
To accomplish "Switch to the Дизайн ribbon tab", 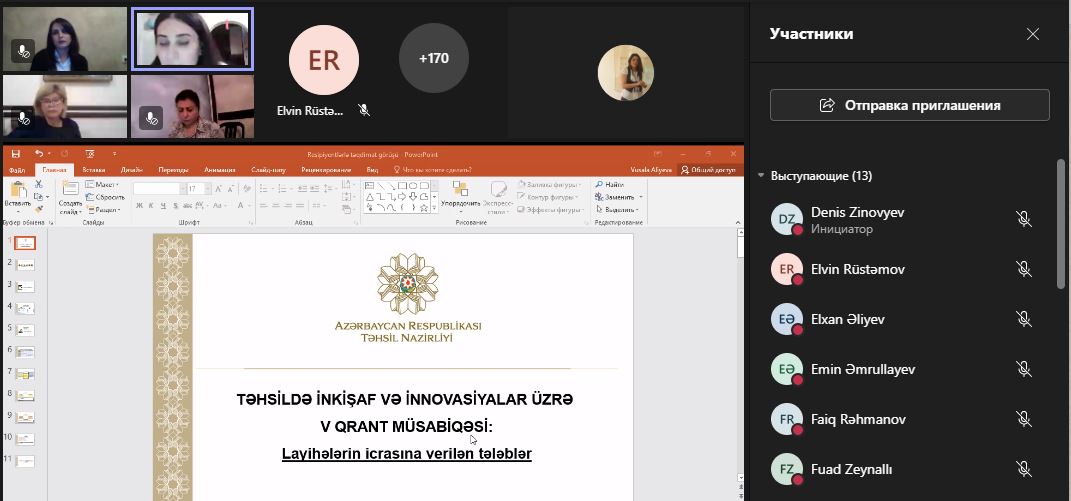I will pos(132,170).
